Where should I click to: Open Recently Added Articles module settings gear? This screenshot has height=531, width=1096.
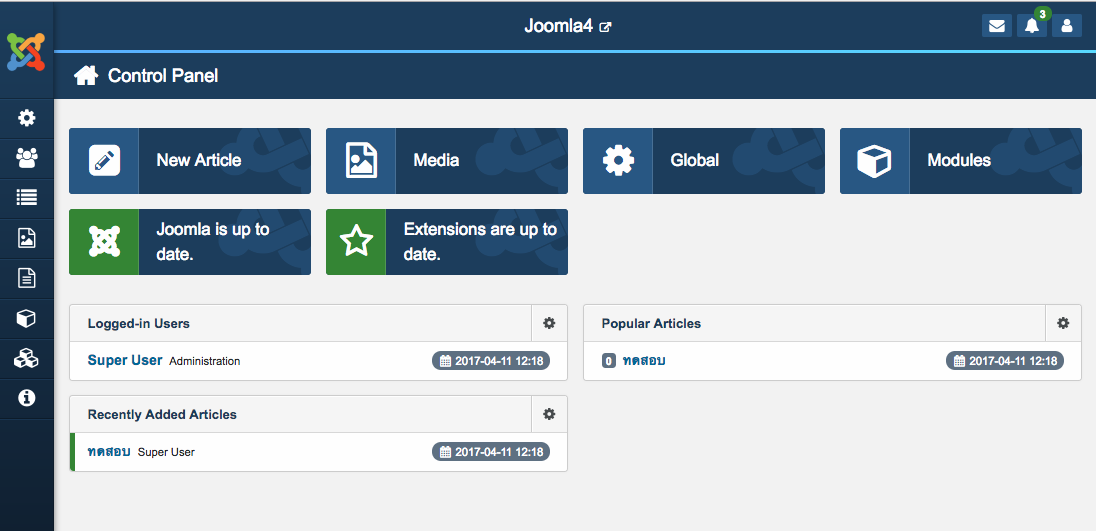549,414
